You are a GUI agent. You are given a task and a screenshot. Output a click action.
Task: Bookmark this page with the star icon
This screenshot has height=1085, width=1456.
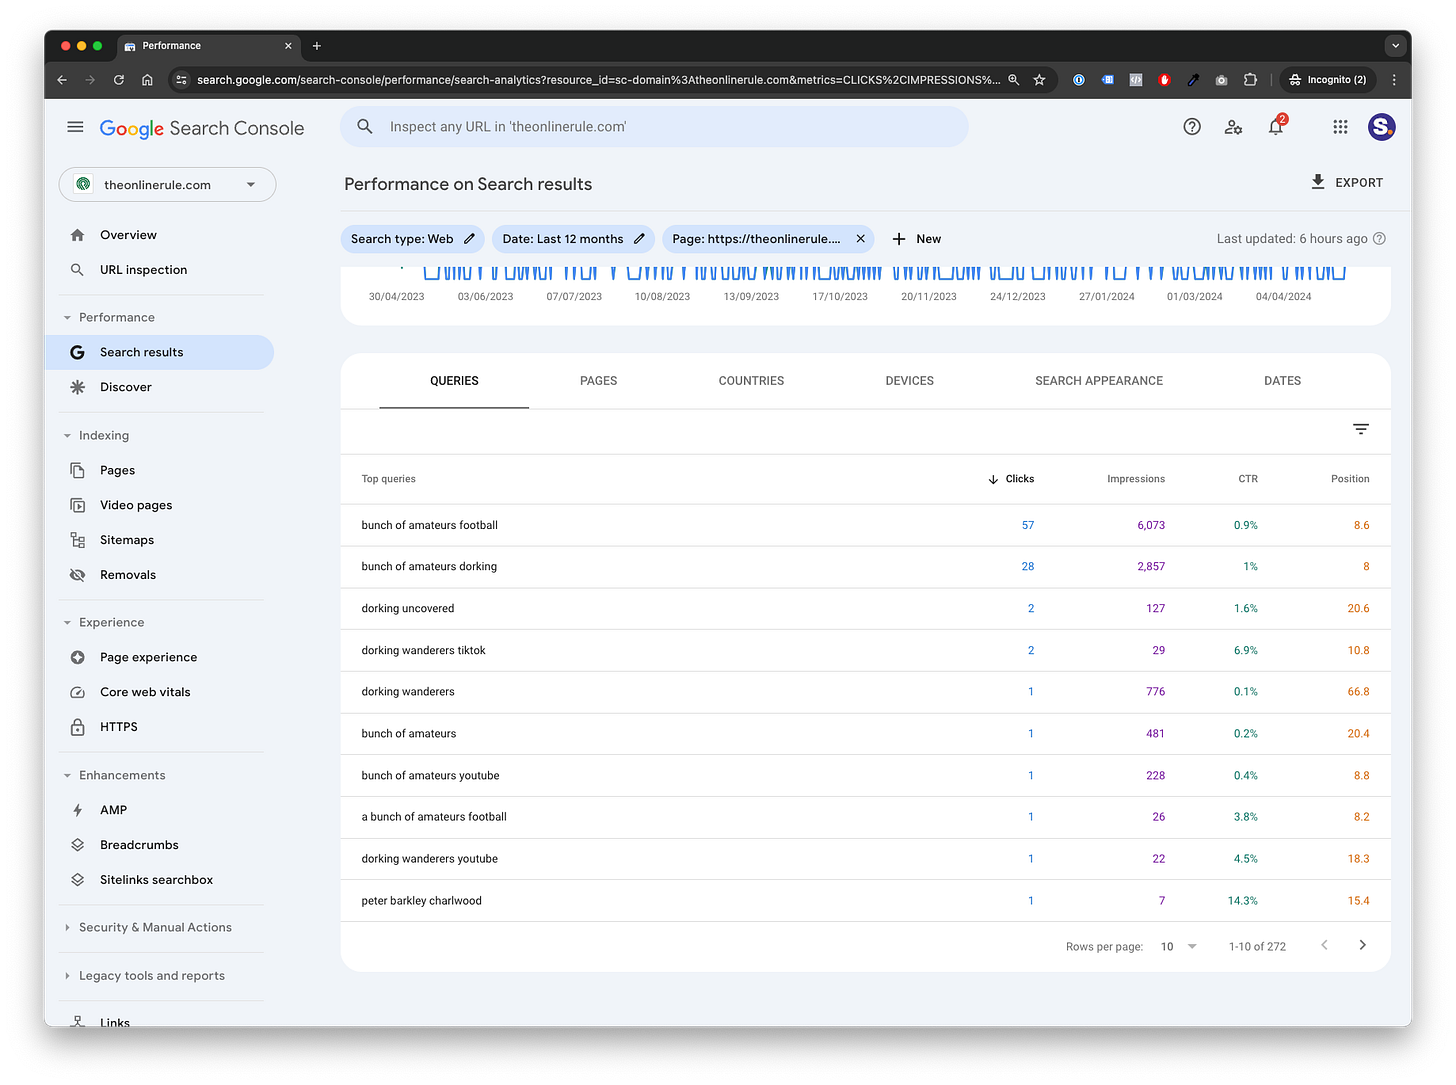coord(1039,80)
